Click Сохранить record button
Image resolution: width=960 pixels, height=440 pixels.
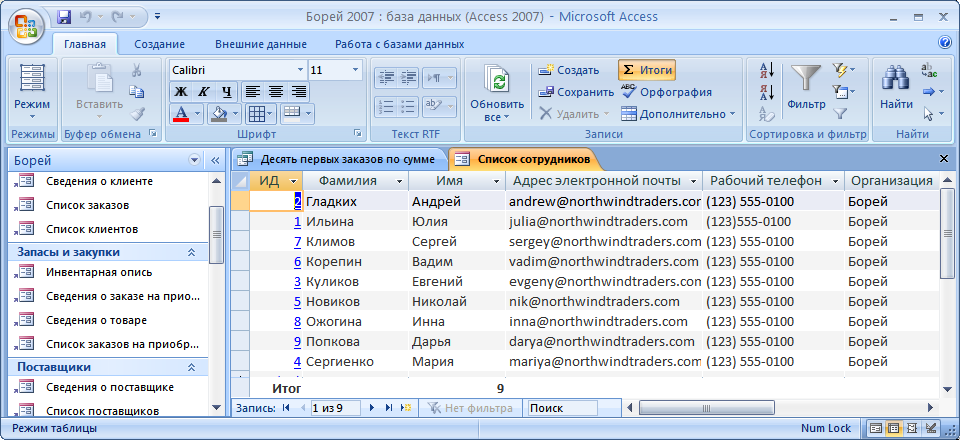click(x=576, y=92)
